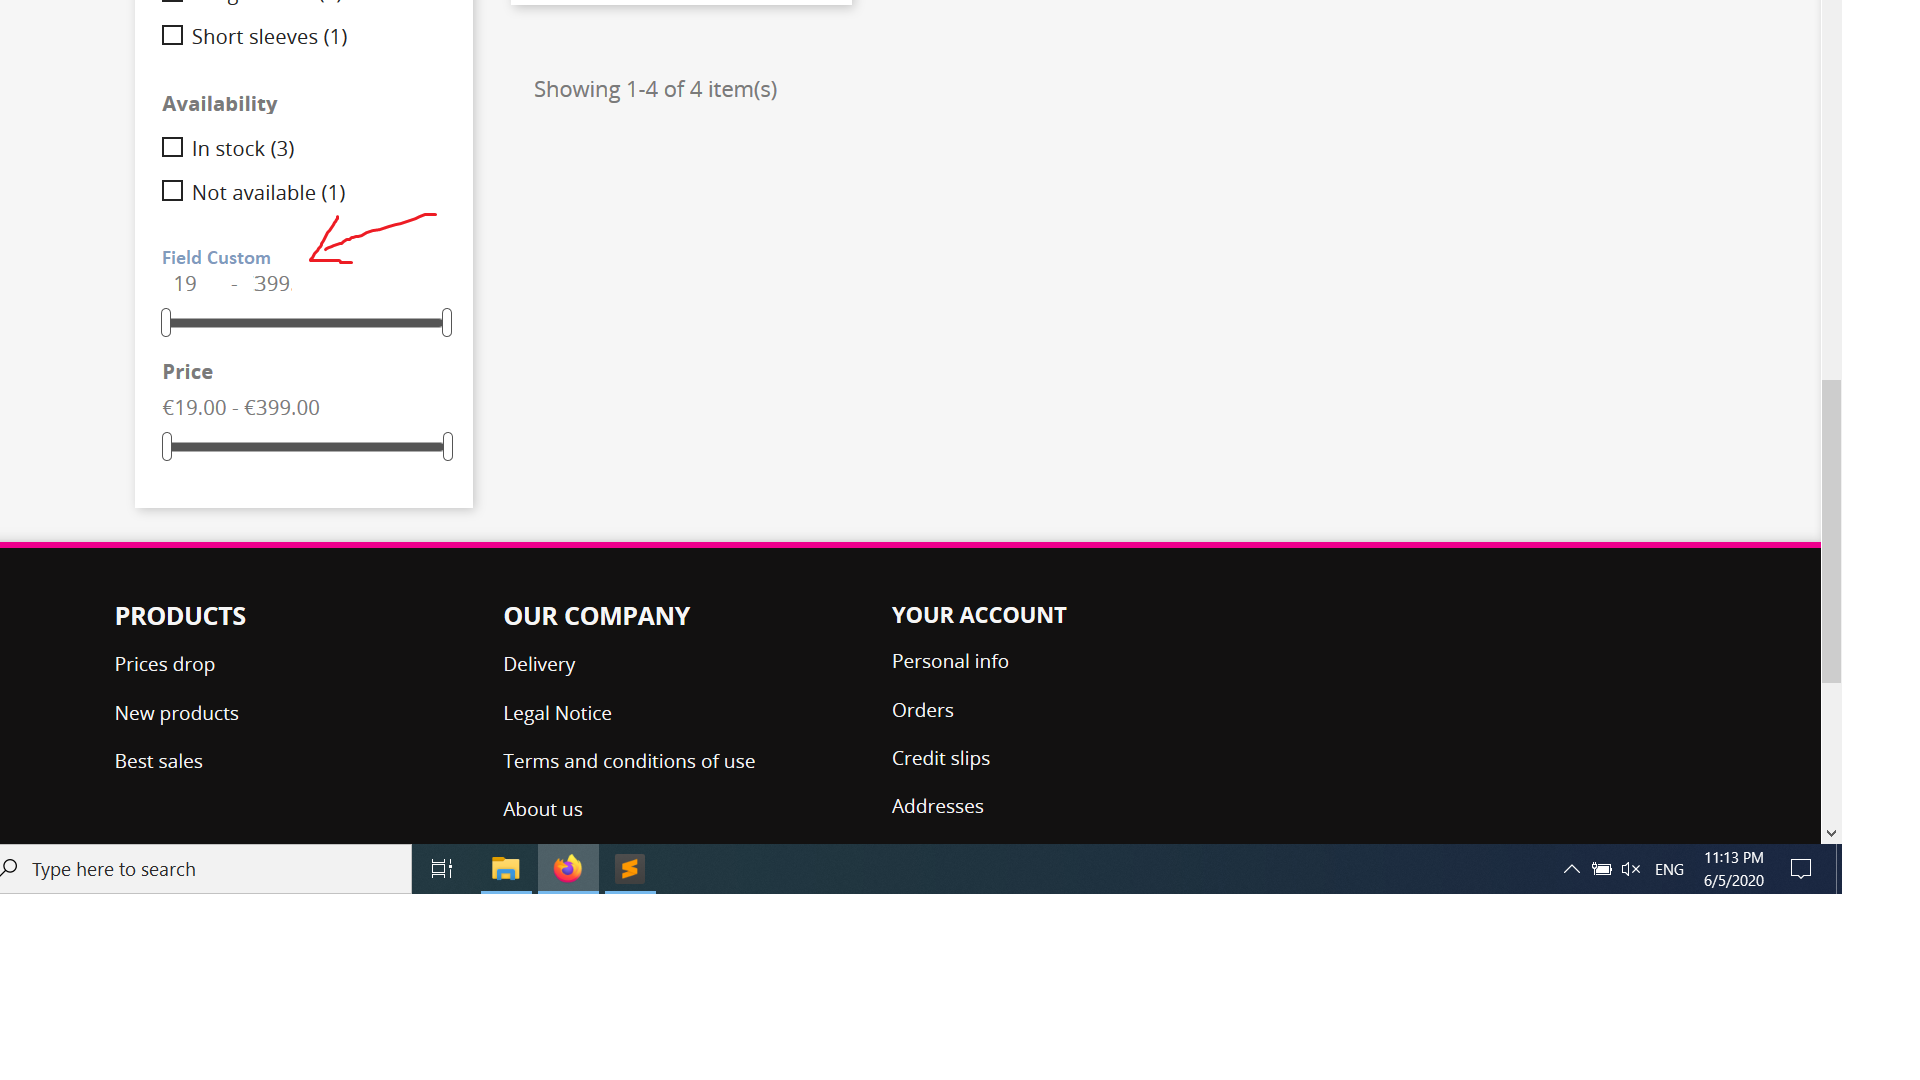Tick the Not available checkbox
1920x1080 pixels.
173,191
